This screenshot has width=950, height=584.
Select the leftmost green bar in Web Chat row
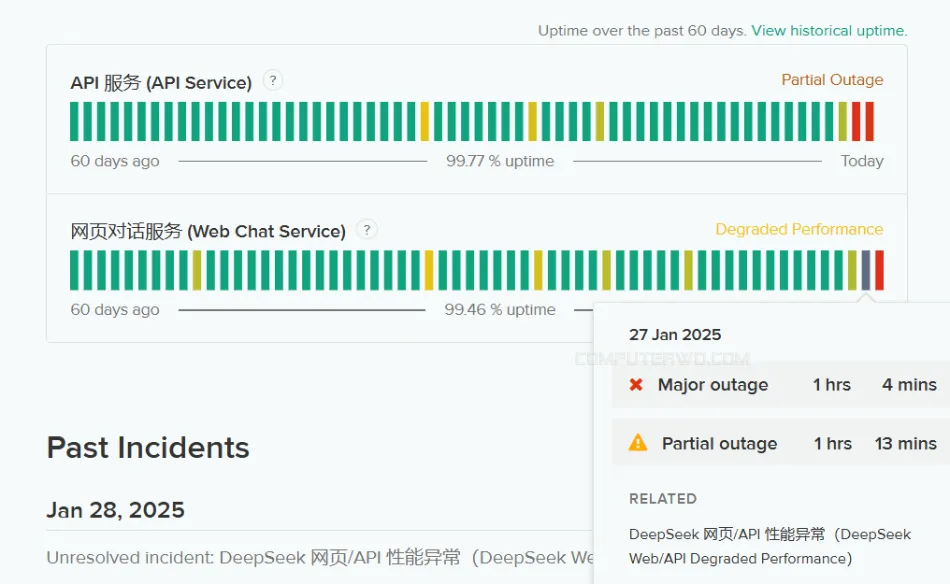point(75,270)
